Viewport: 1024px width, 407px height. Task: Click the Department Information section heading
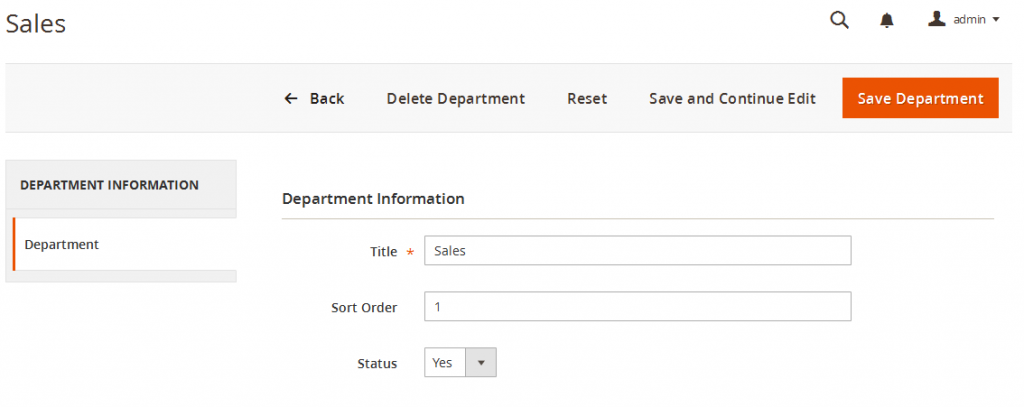click(x=373, y=199)
